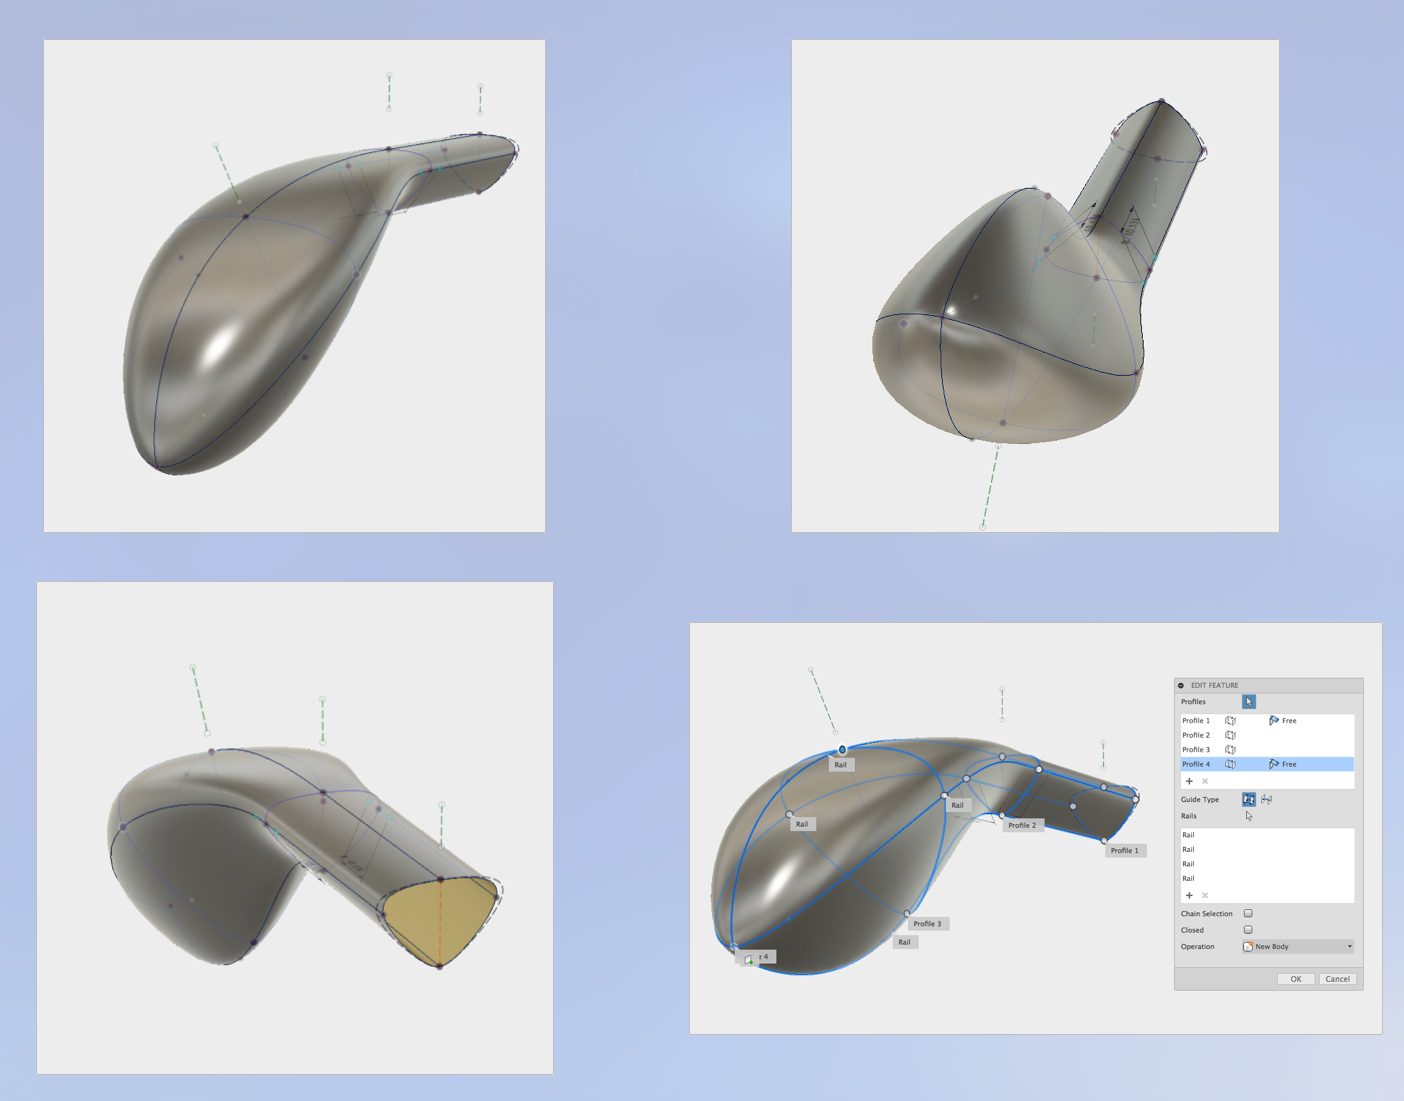Enable the Closed checkbox
The height and width of the screenshot is (1101, 1404).
click(x=1248, y=930)
